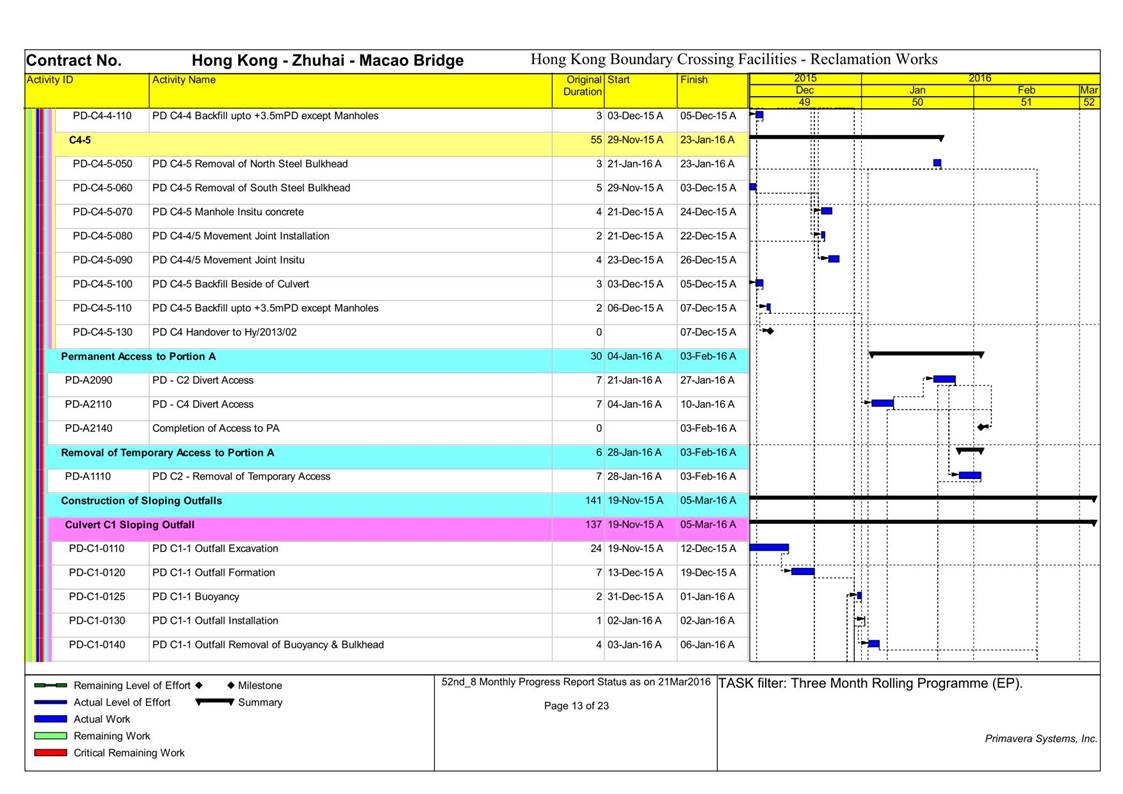This screenshot has height=794, width=1123.
Task: Click the 05-Mar-16 A finish date of Culvert C1 row
Action: click(x=708, y=525)
